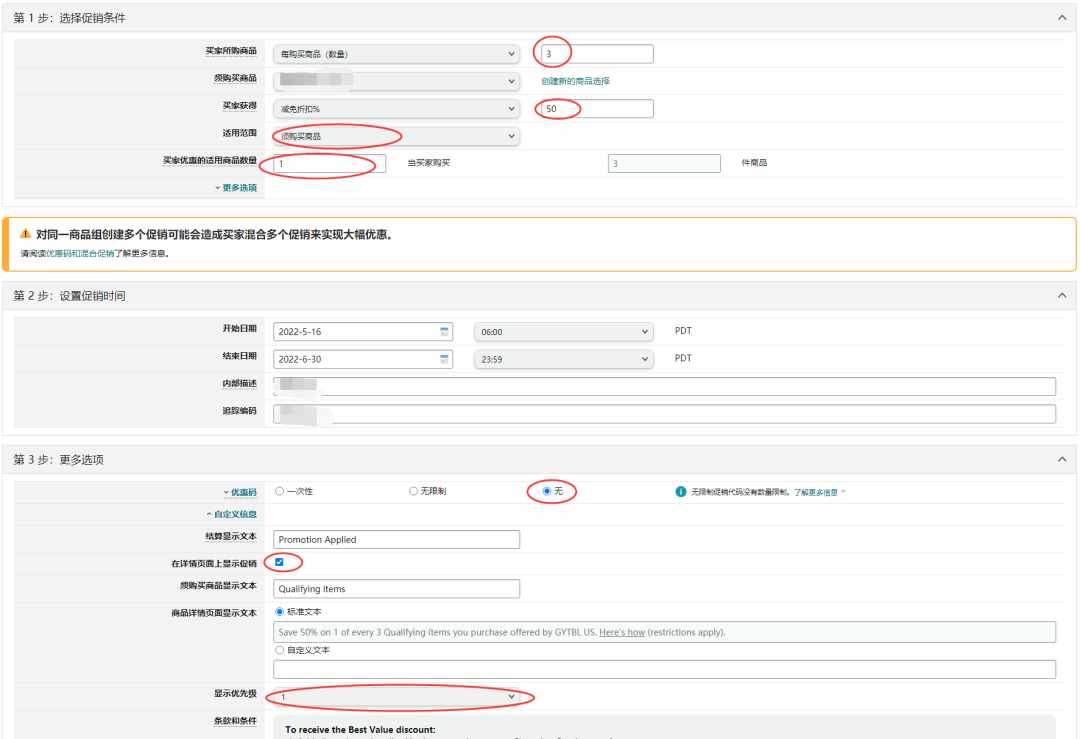Screen dimensions: 1080x739
Task: Open the 须购买商品 product selection dropdown
Action: tap(396, 81)
